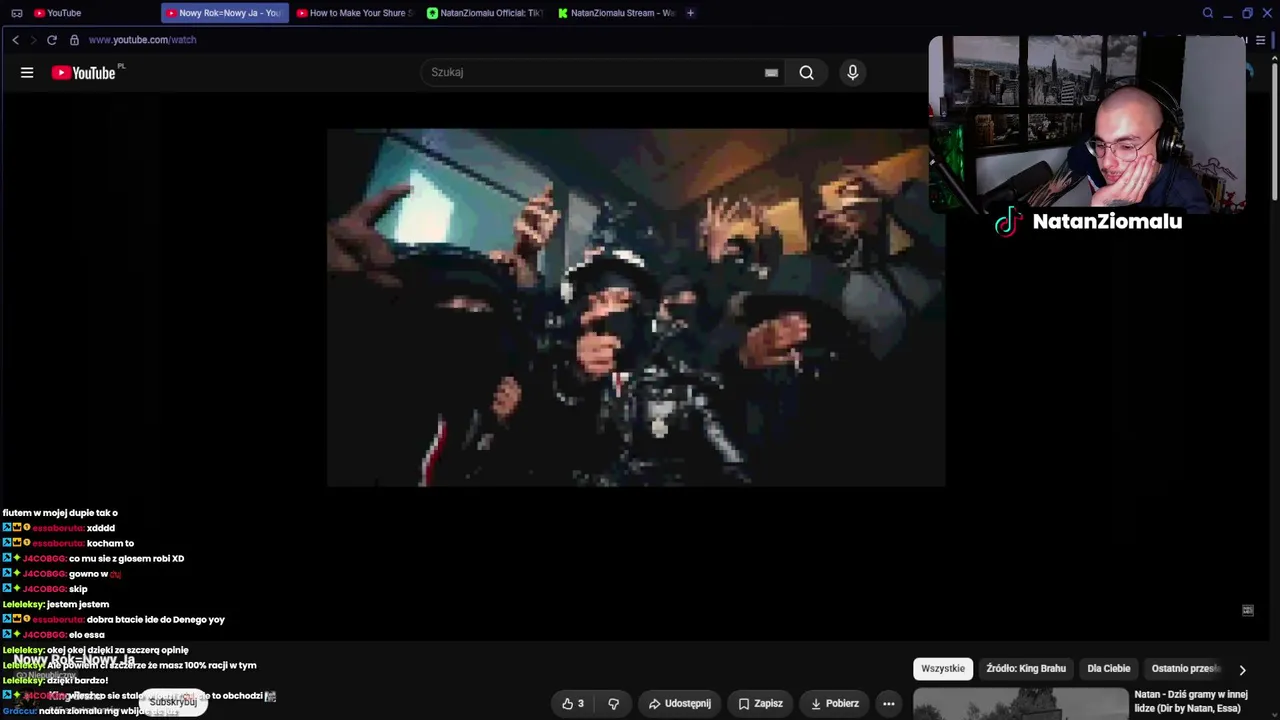
Task: Open the YouTube hamburger guide menu
Action: [x=27, y=72]
